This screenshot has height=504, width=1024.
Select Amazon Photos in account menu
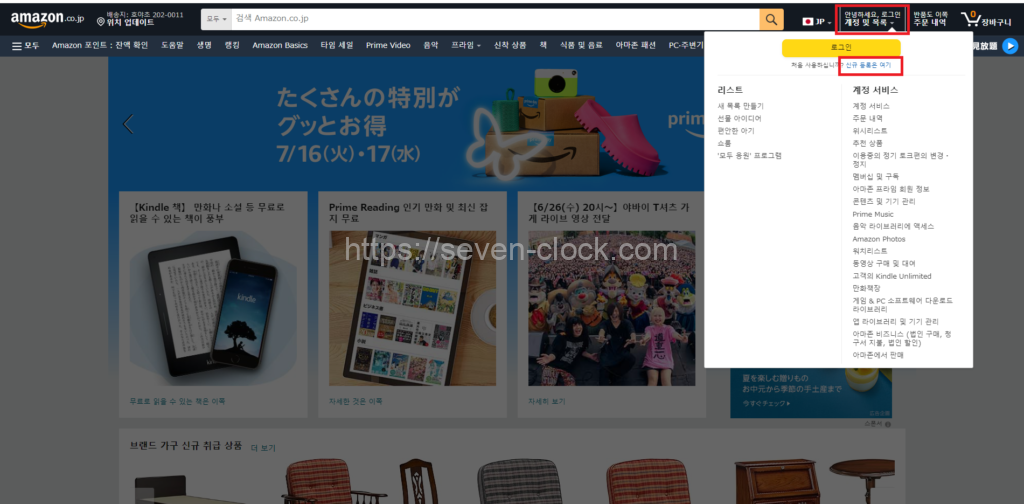click(x=878, y=239)
